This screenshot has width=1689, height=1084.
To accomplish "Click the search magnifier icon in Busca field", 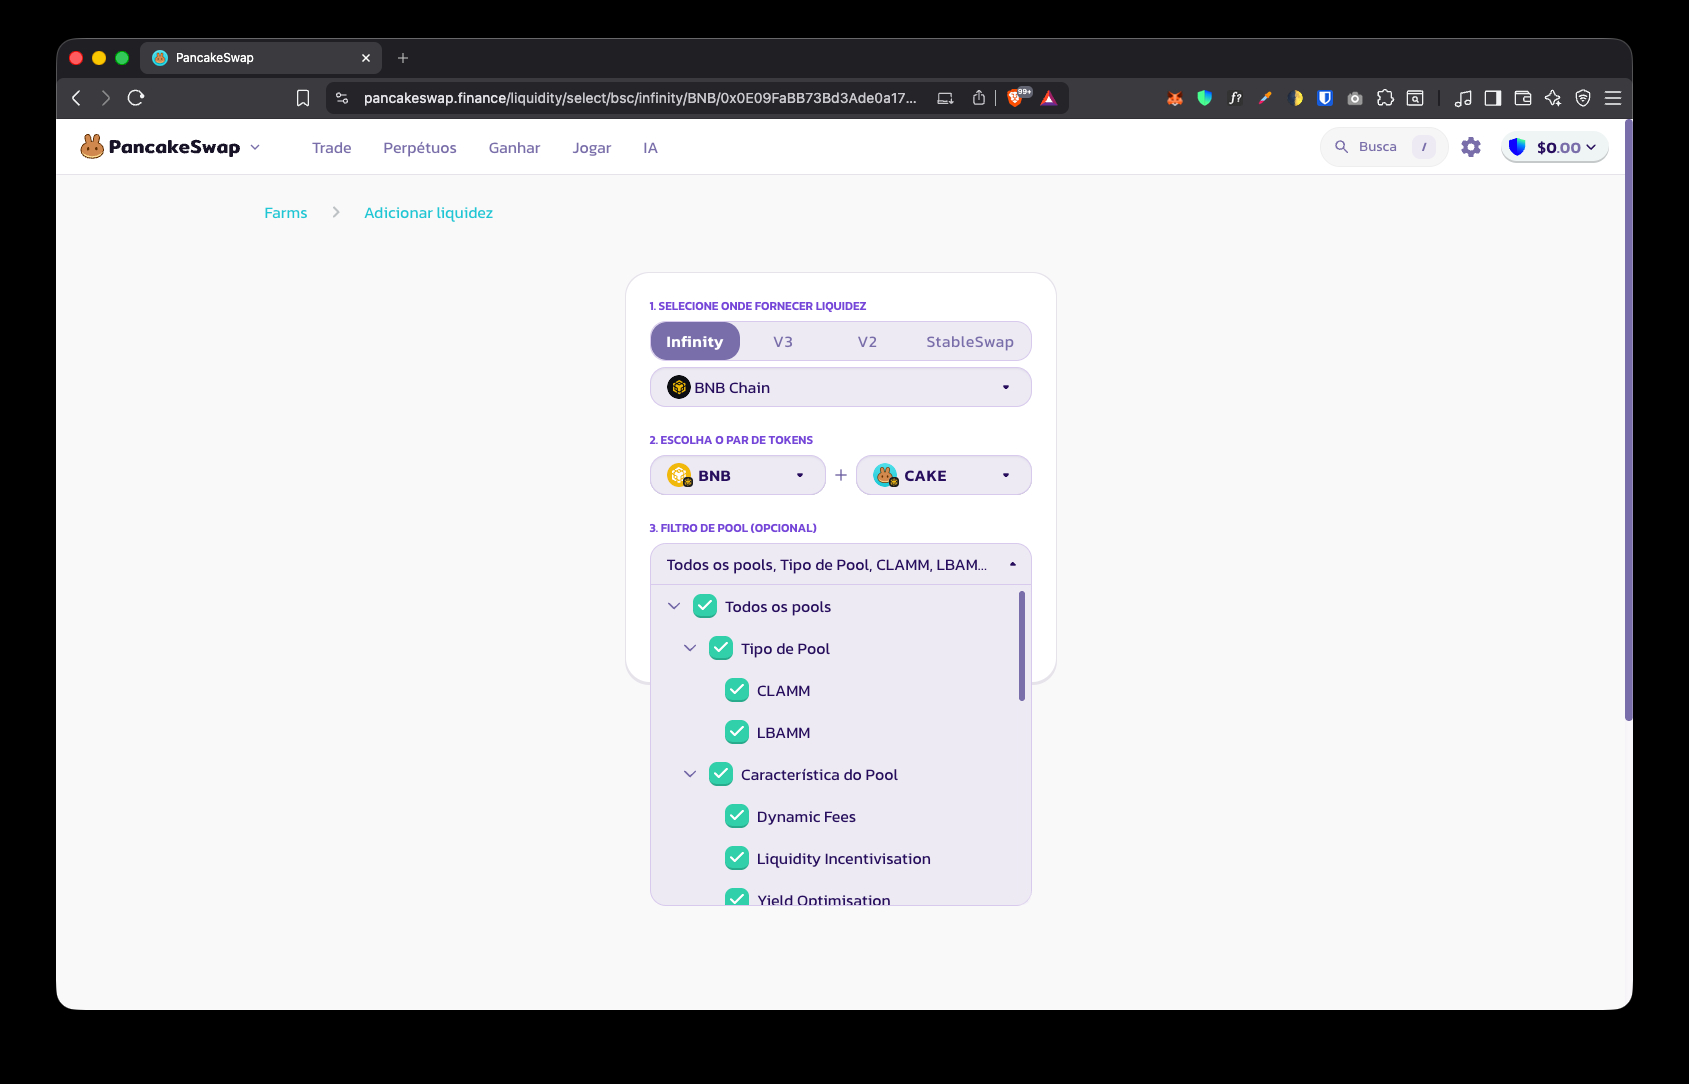I will point(1342,147).
